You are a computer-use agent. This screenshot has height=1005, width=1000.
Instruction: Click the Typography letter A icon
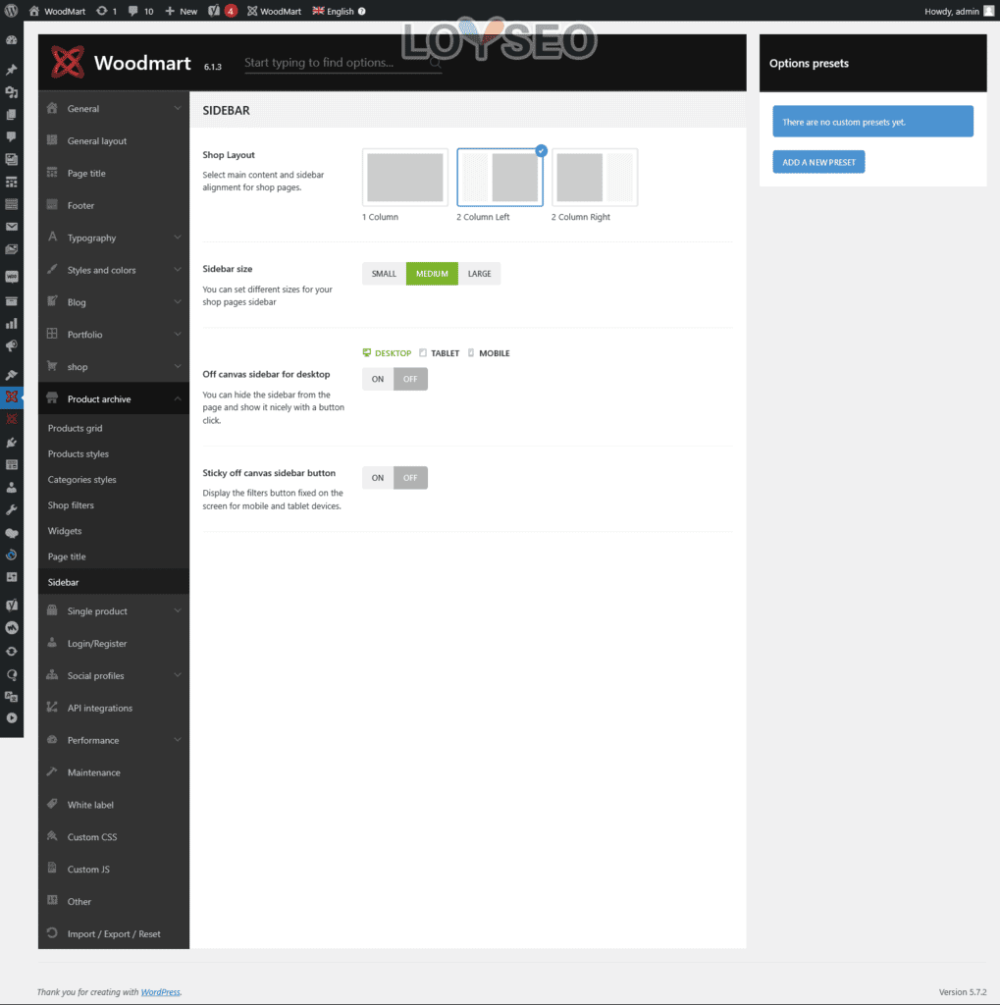tap(52, 237)
